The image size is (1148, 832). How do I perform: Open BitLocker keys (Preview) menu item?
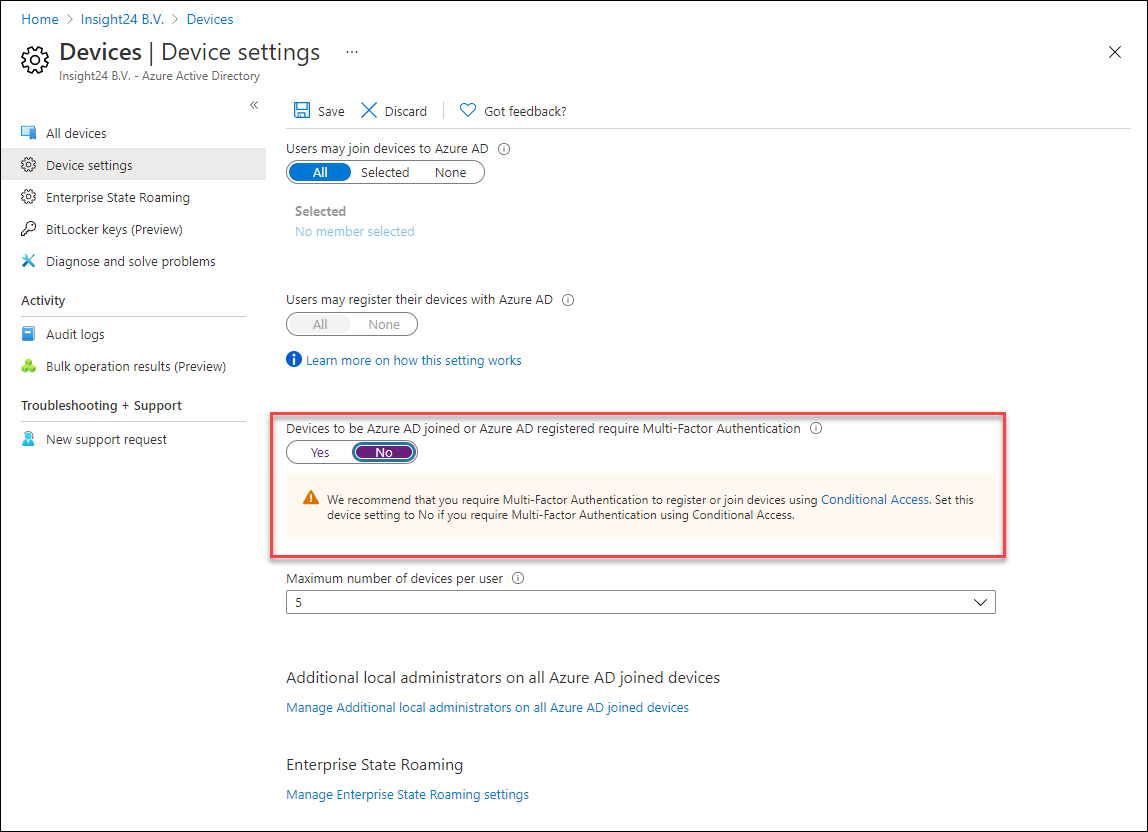pos(133,229)
